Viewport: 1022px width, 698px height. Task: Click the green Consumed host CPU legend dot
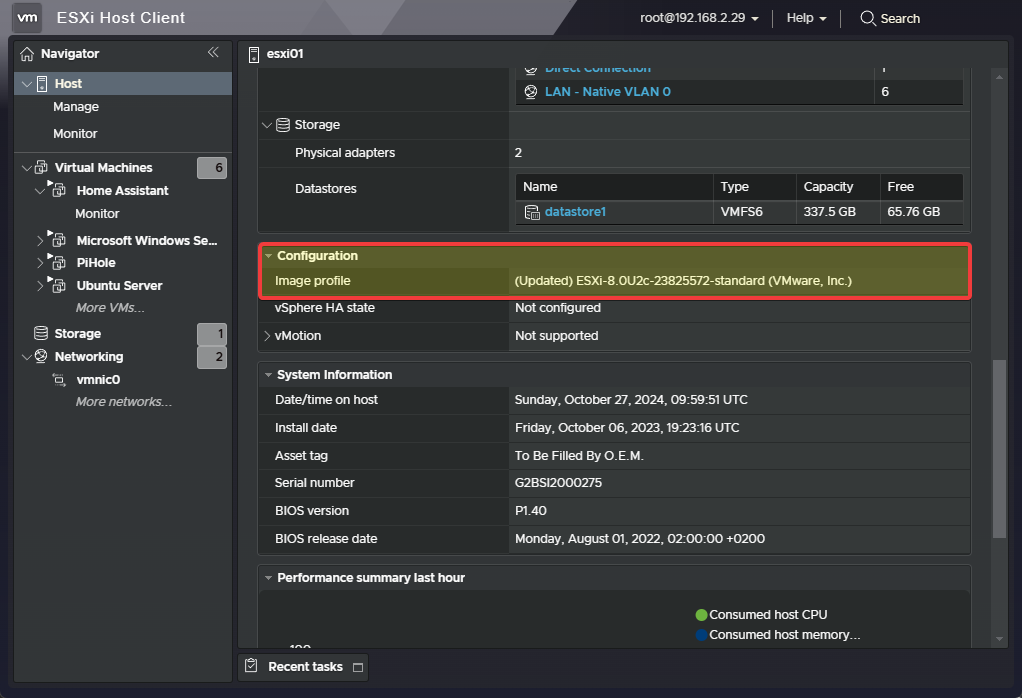(701, 615)
